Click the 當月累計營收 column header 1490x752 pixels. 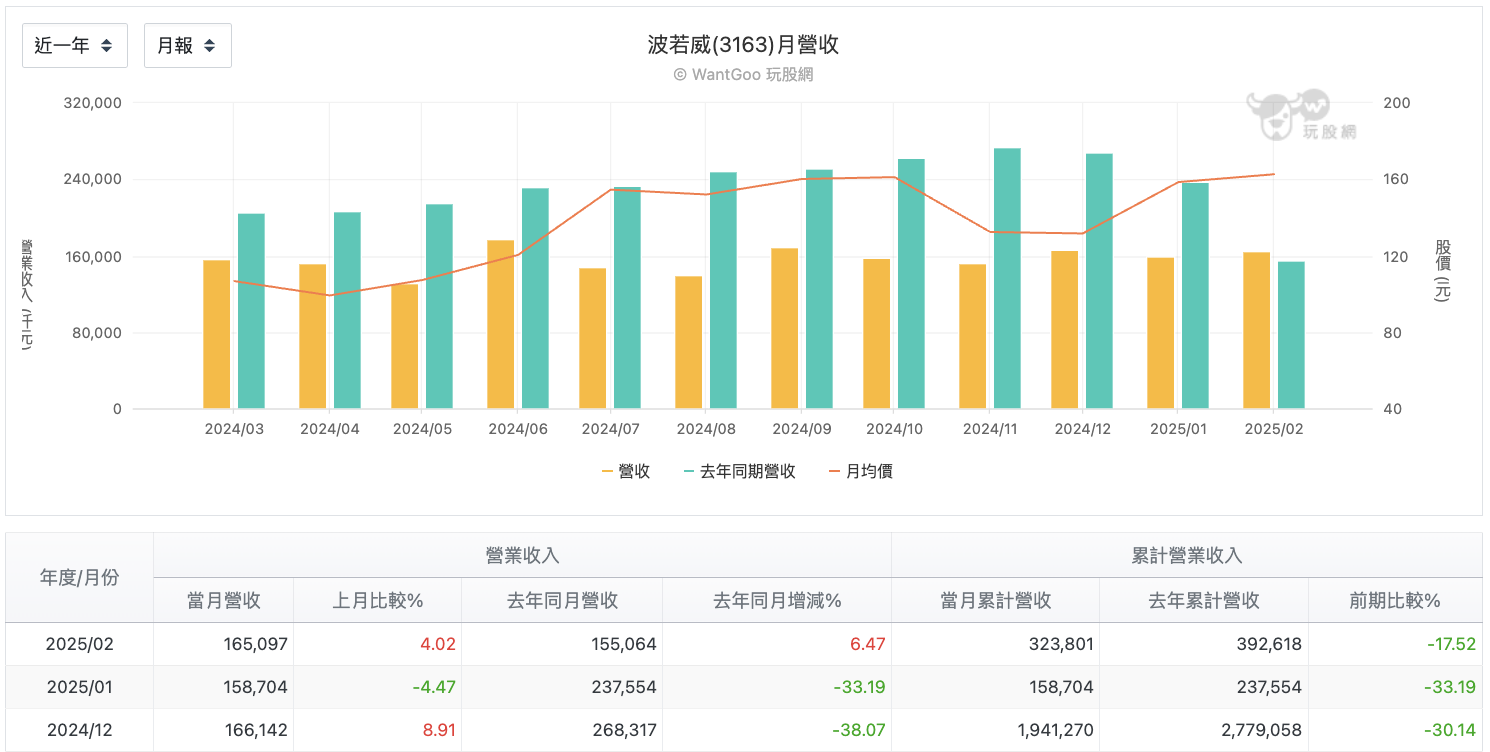[x=996, y=600]
